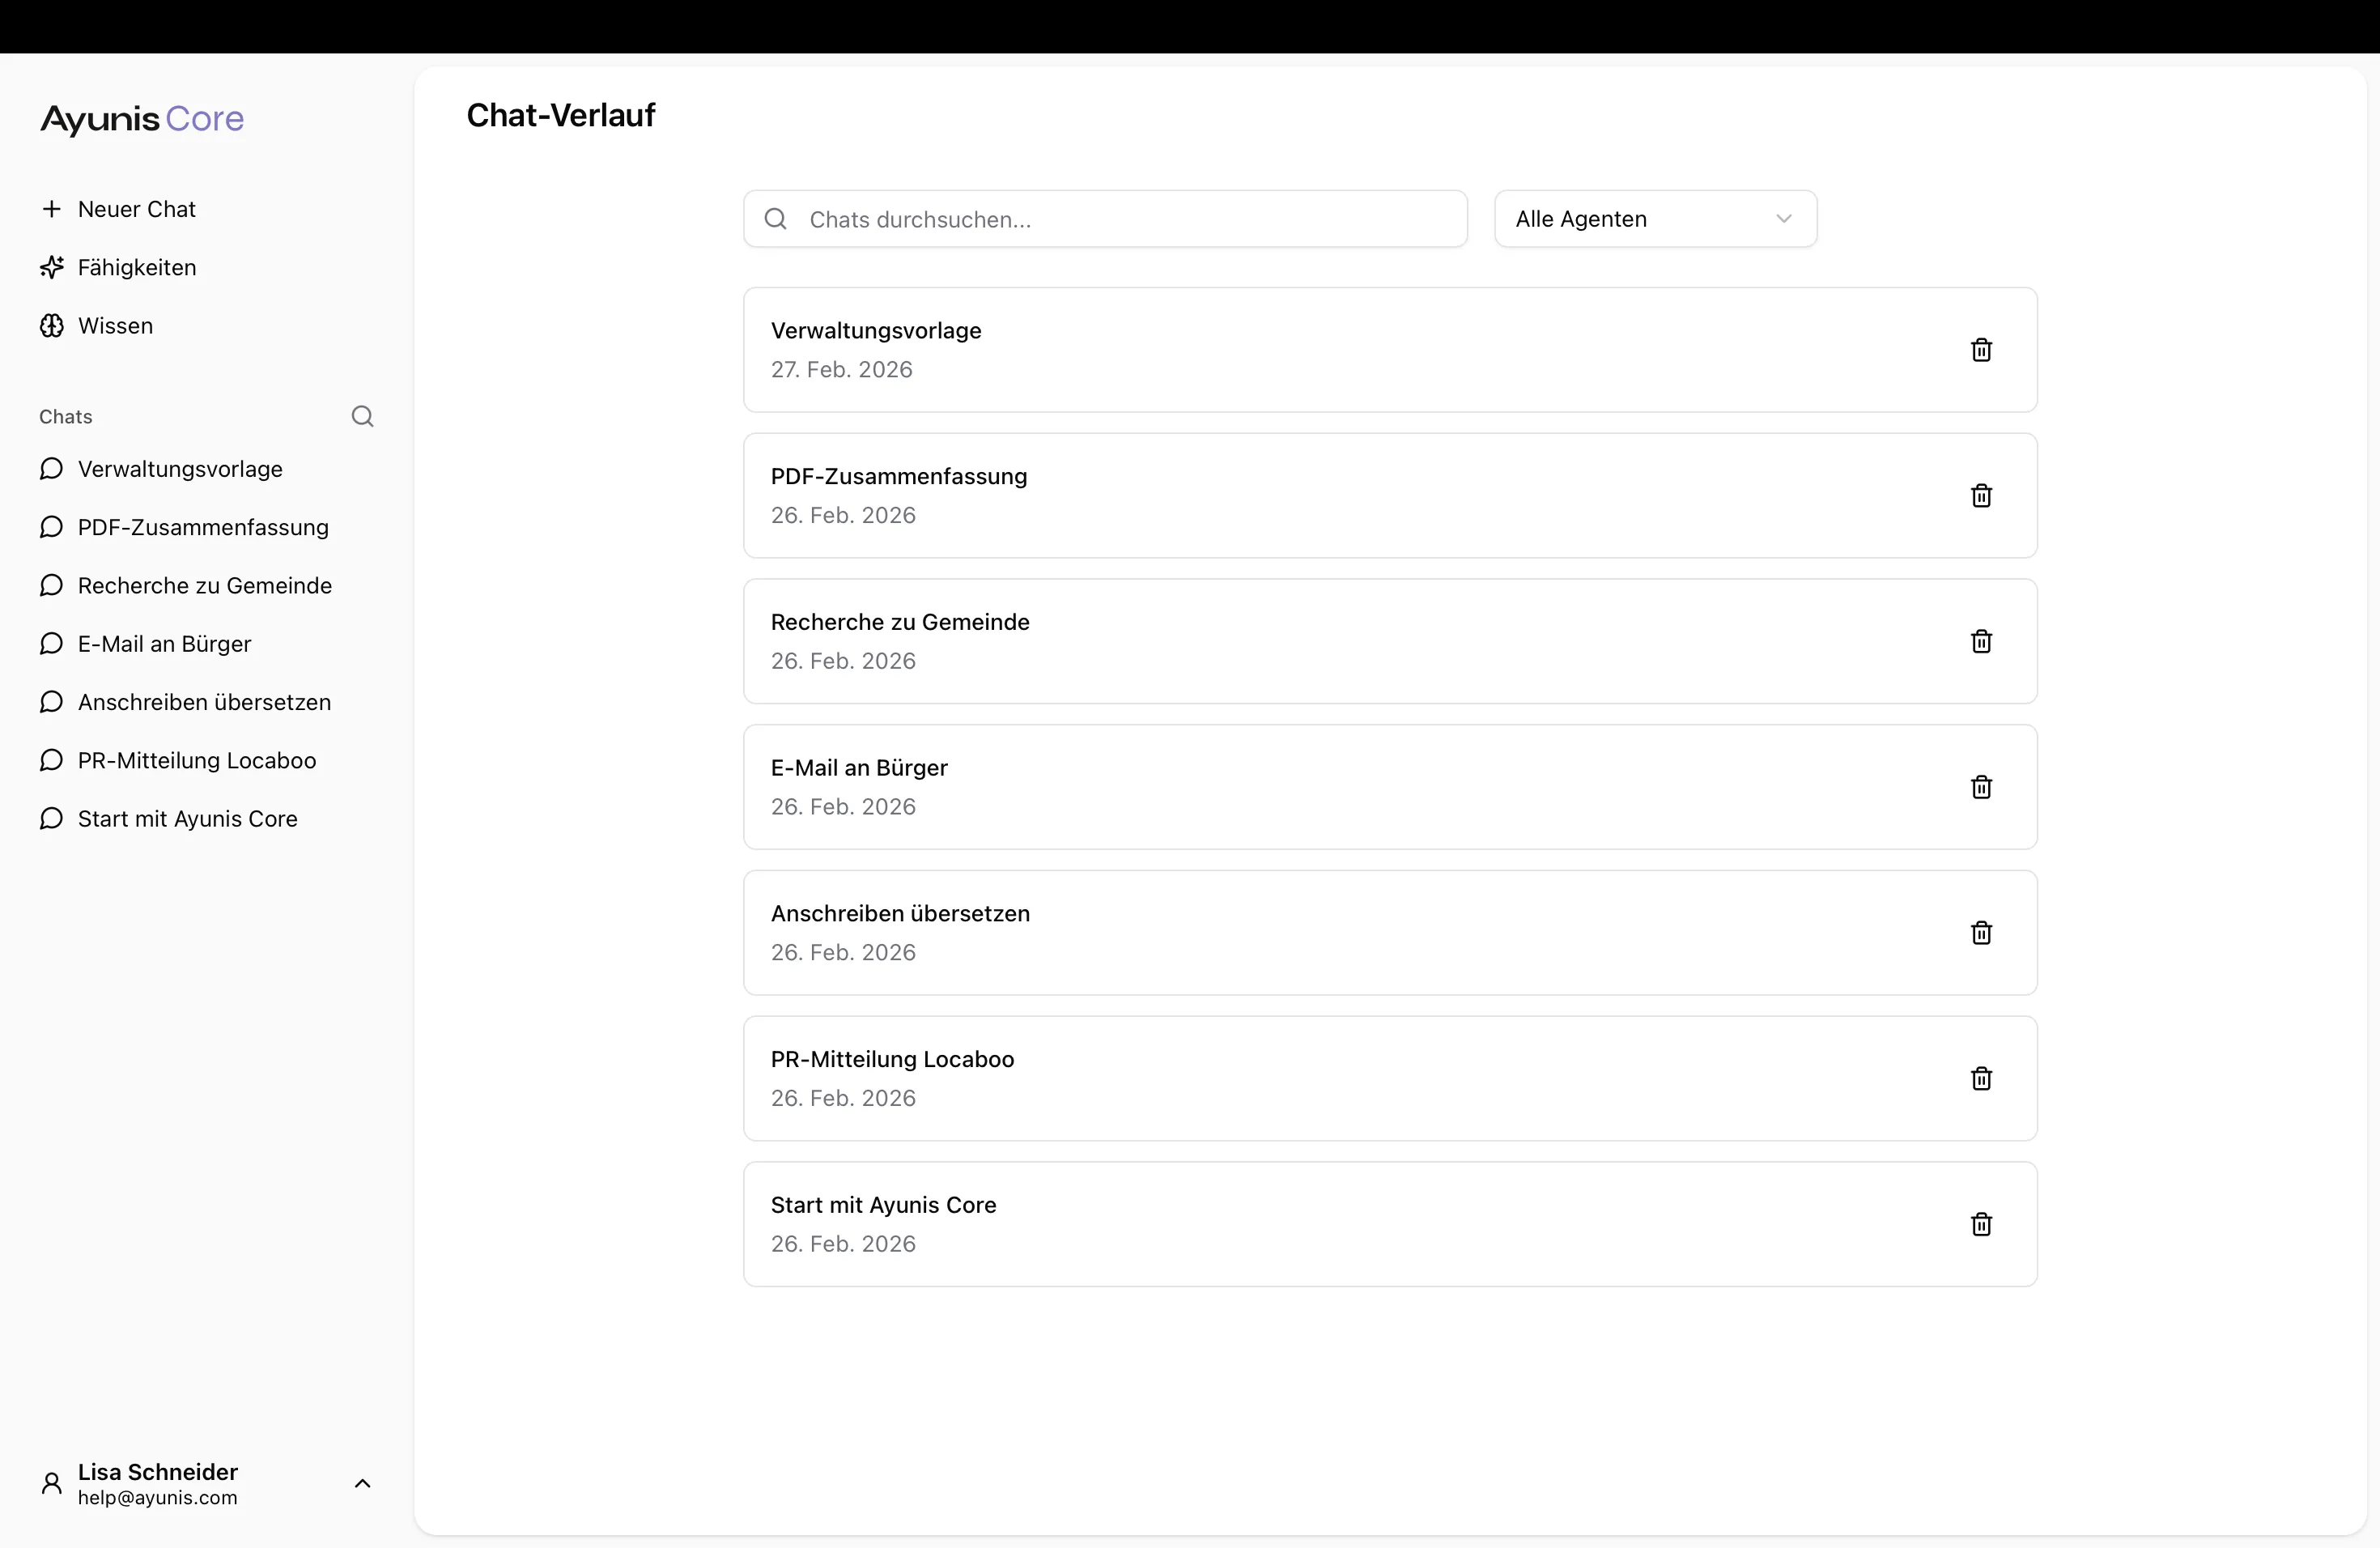This screenshot has height=1548, width=2380.
Task: Collapse the Lisa Schneider profile chevron
Action: point(362,1483)
